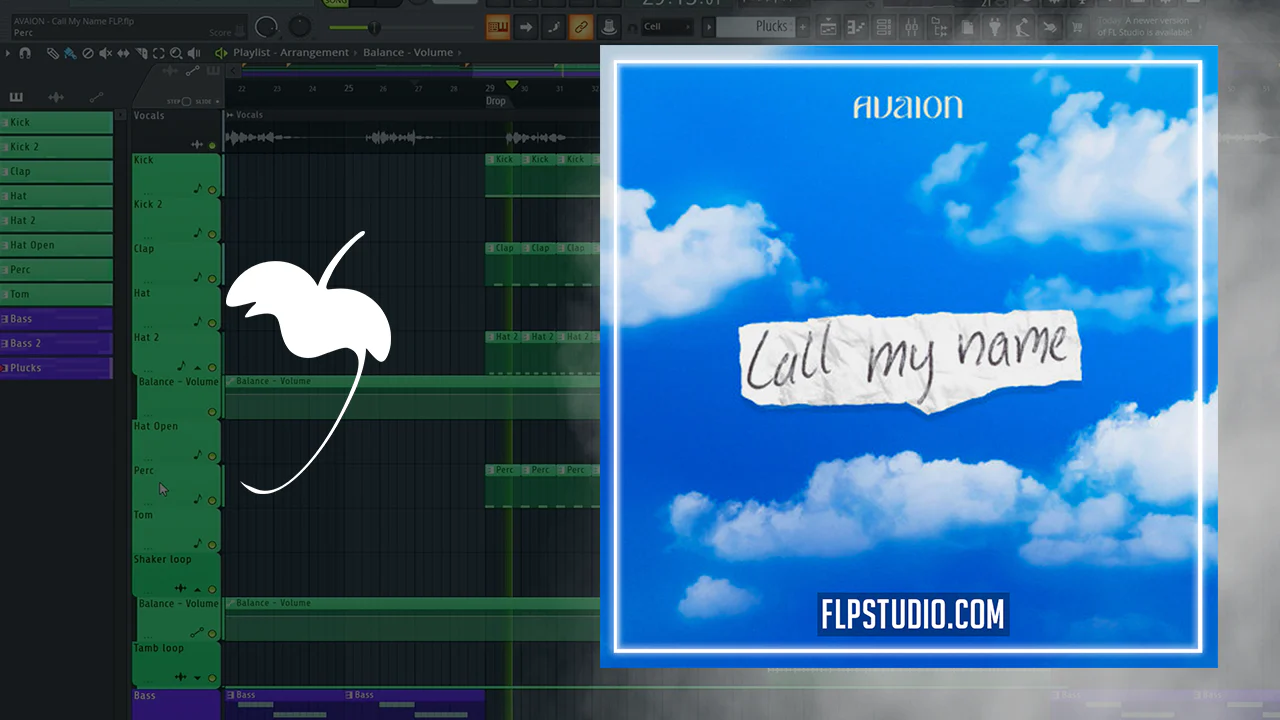Open the Browser window icon

tap(938, 27)
